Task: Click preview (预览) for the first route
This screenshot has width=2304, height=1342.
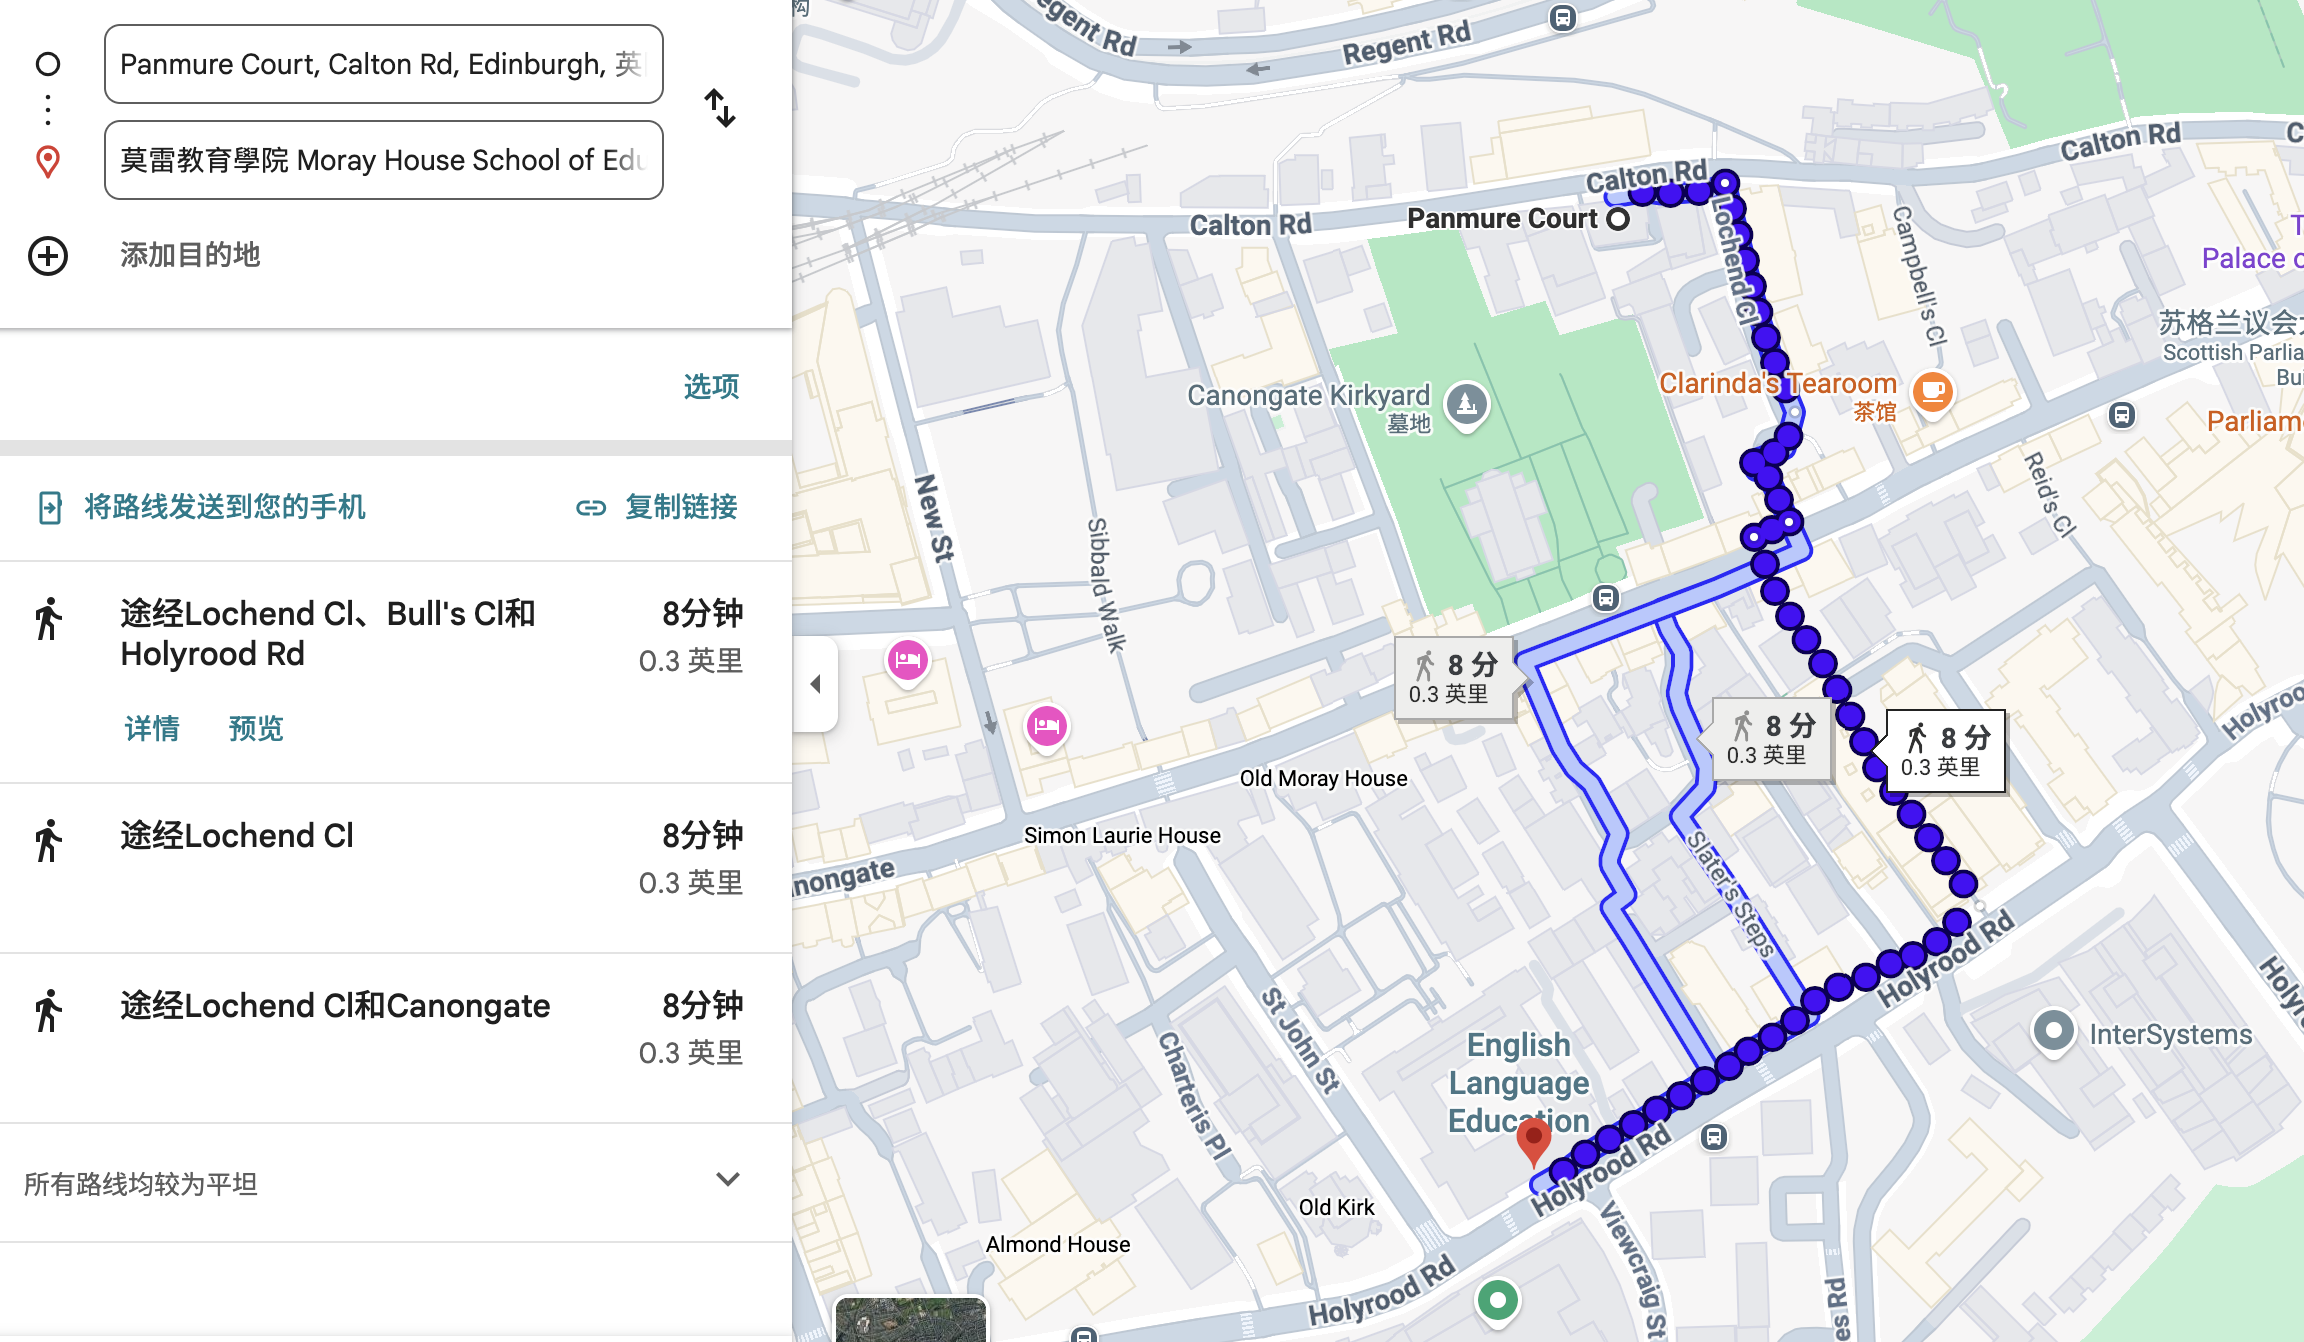Action: tap(256, 729)
